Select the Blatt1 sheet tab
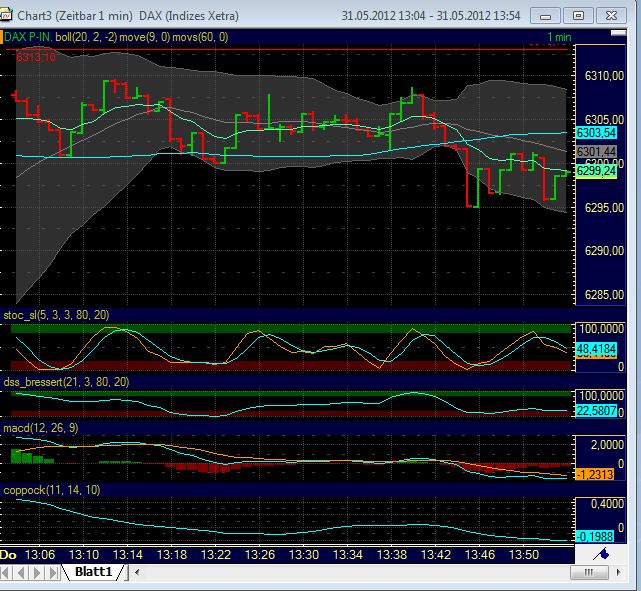641x591 pixels. (x=93, y=571)
